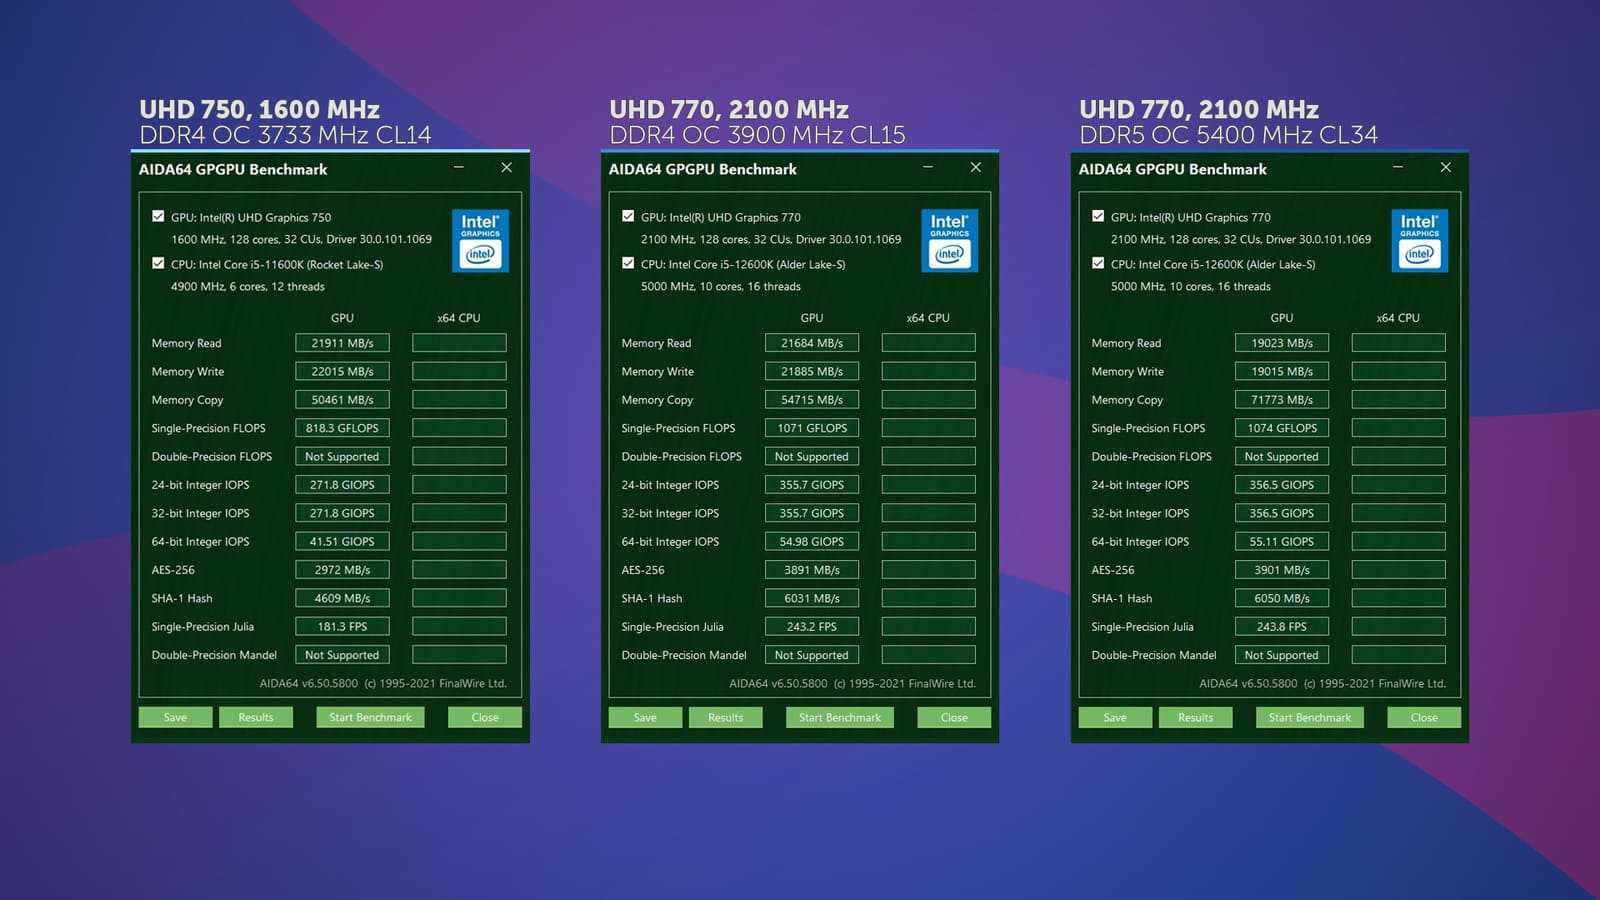Toggle GPU UHD Graphics 770 checkbox in DDR5 window
The width and height of the screenshot is (1600, 900).
point(1098,216)
